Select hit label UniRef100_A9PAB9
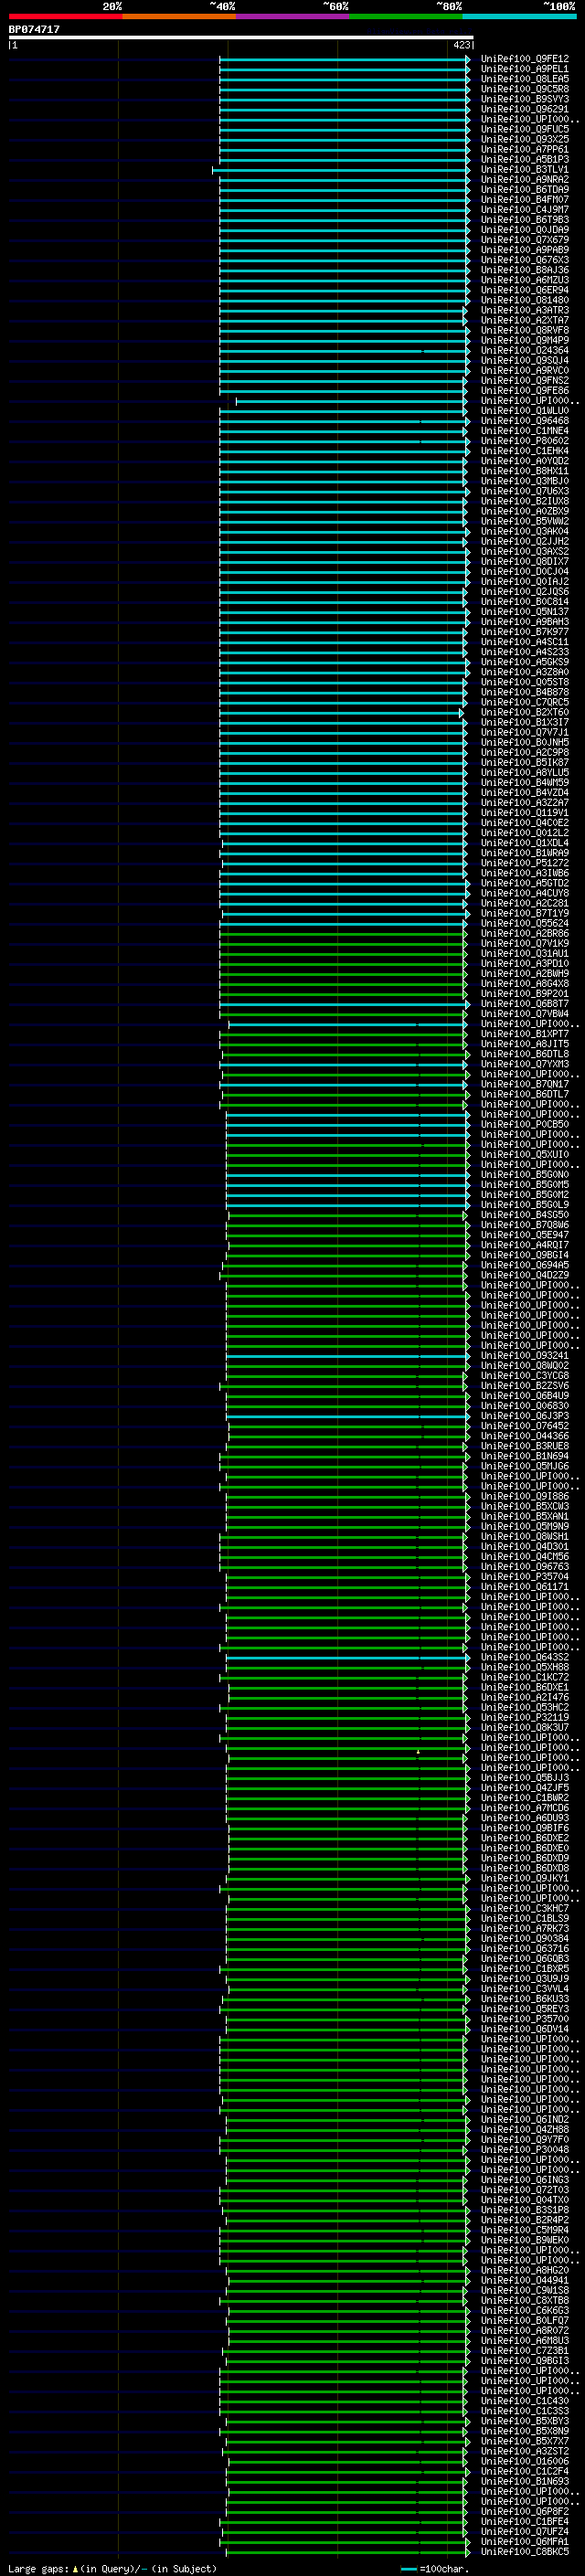 click(x=525, y=250)
